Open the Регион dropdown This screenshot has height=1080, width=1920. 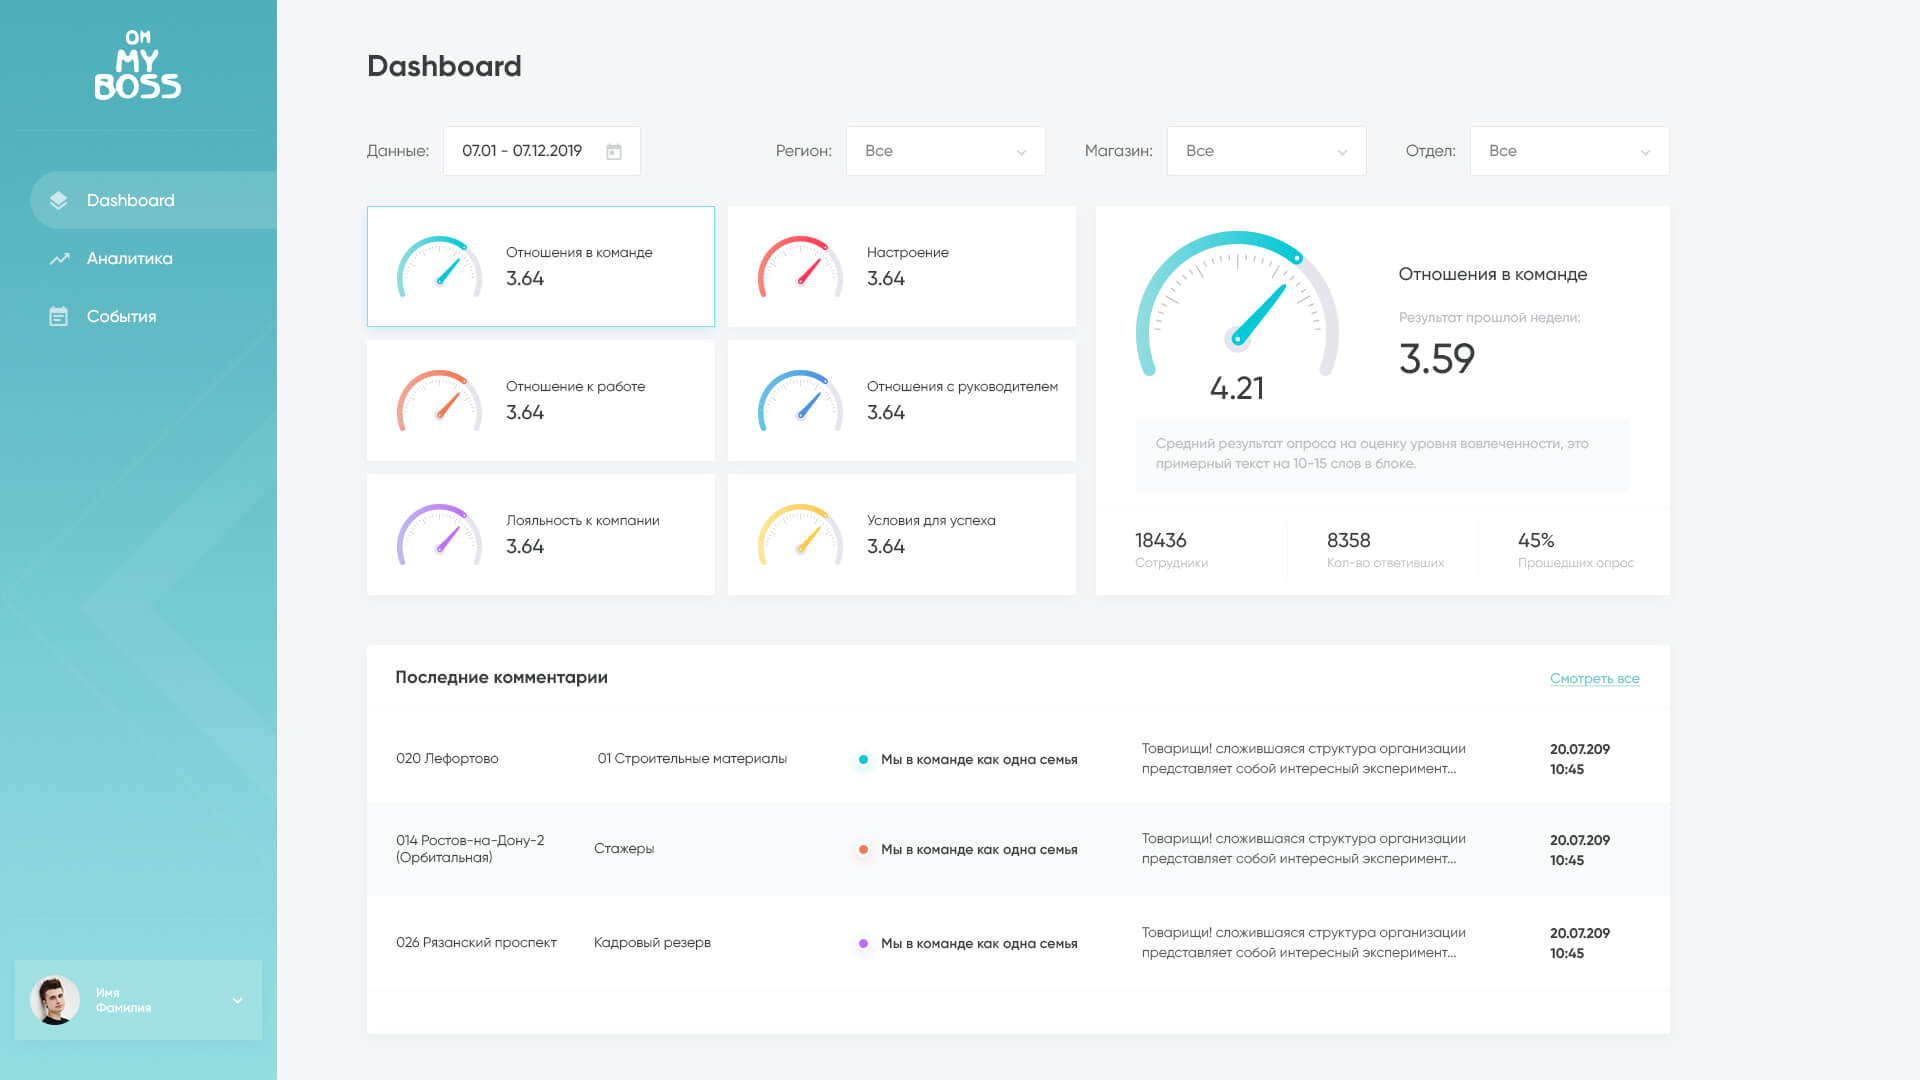[x=945, y=151]
